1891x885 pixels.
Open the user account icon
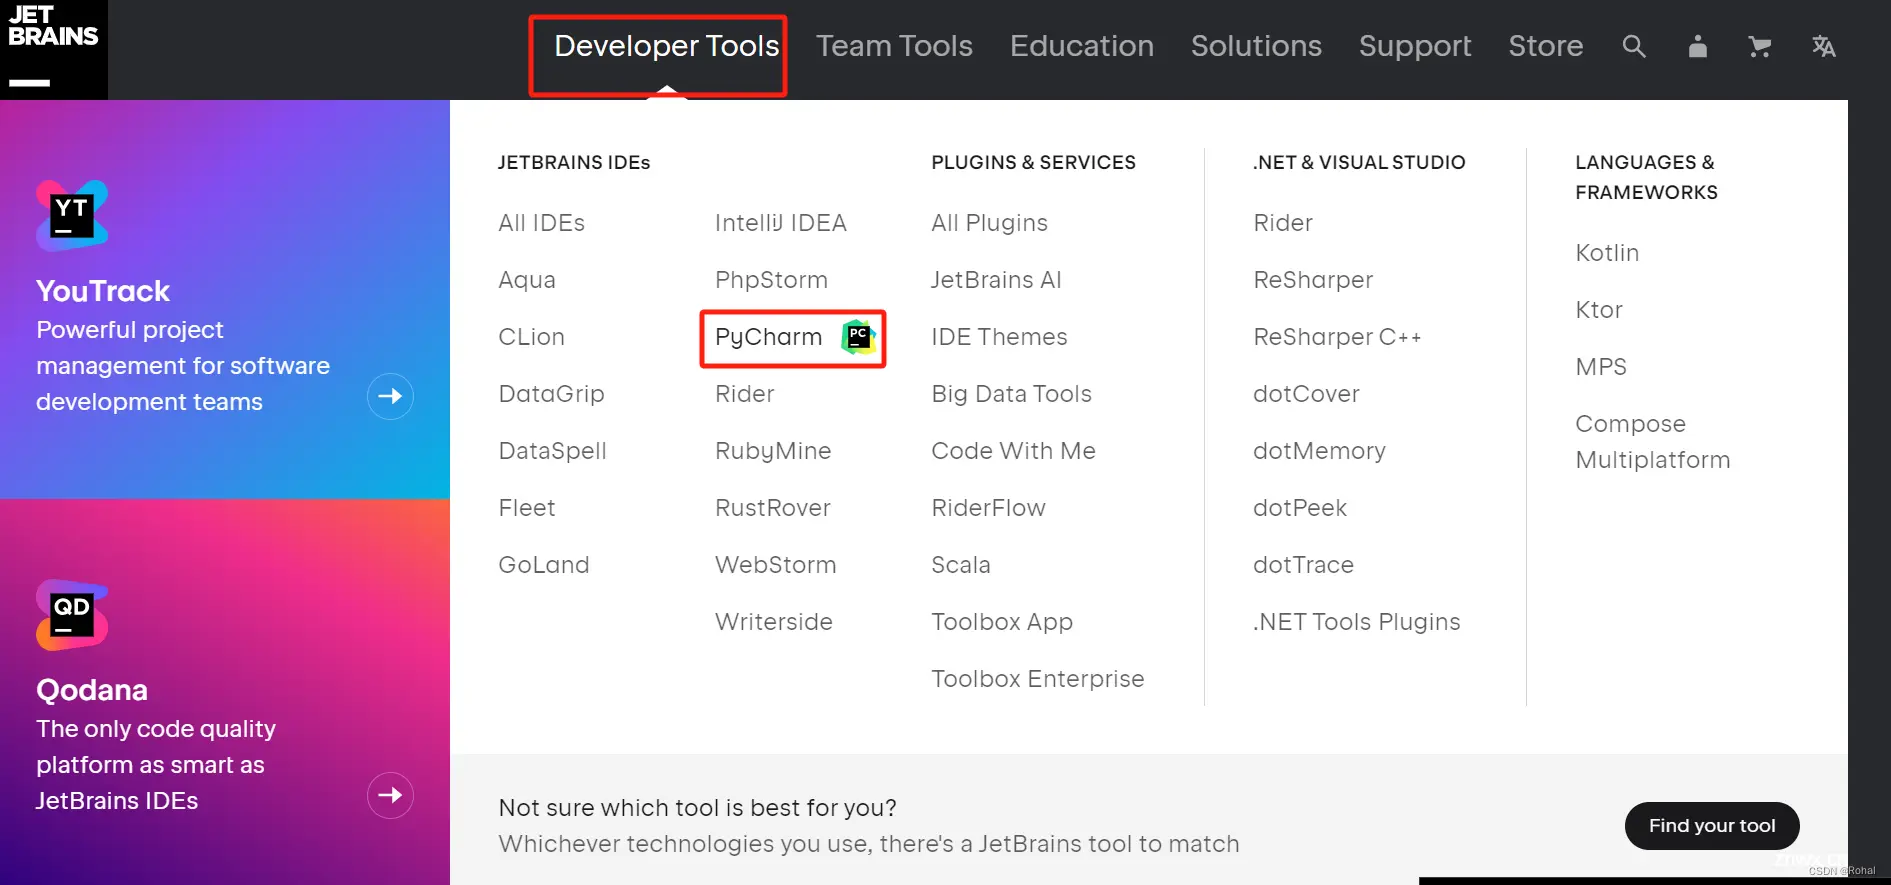click(1697, 46)
